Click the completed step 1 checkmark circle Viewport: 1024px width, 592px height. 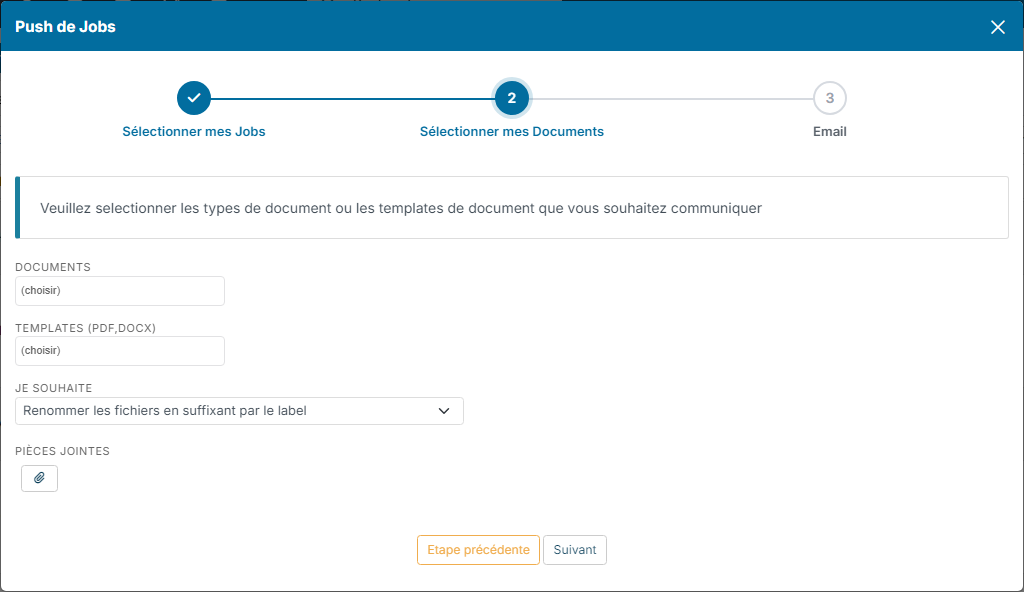pyautogui.click(x=194, y=98)
